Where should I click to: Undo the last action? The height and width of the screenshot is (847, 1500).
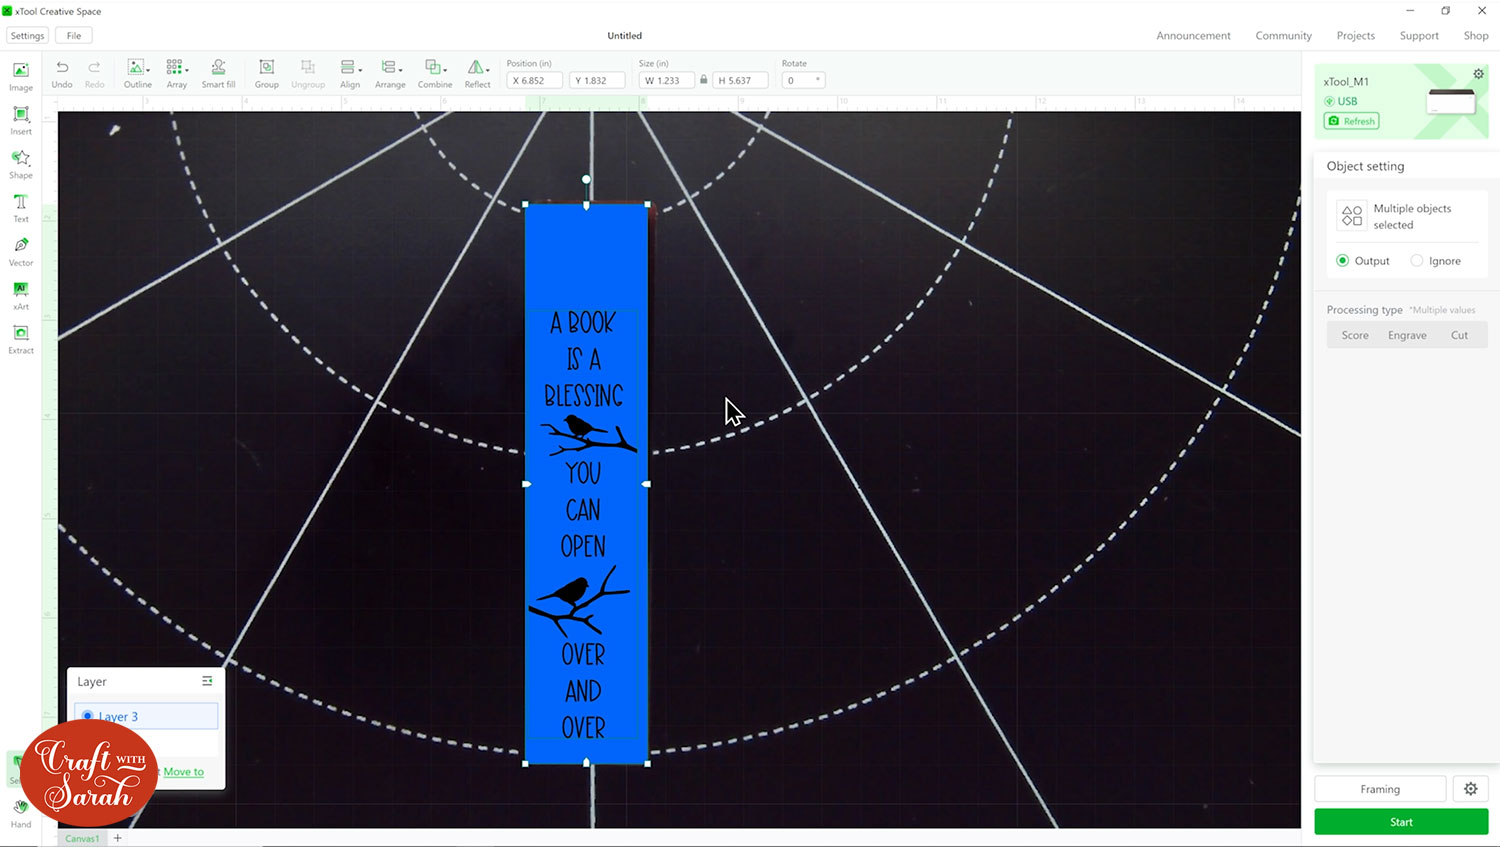coord(62,73)
